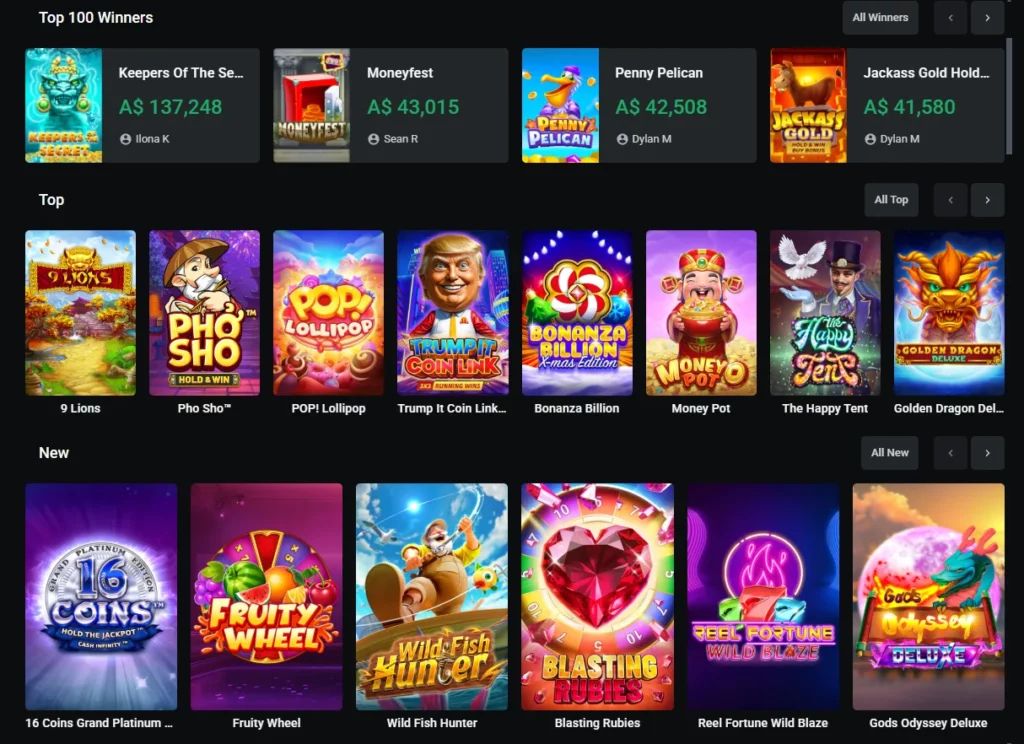Launch the Pho Sho Hold & Win game

click(204, 313)
